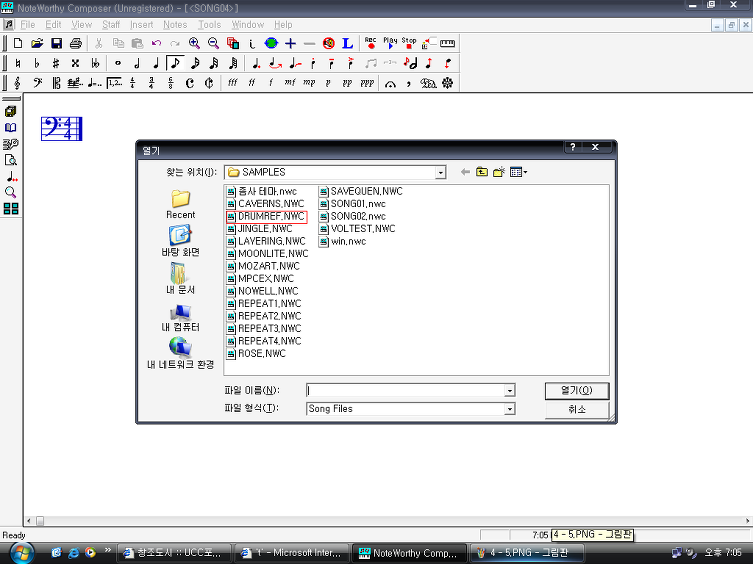The height and width of the screenshot is (564, 753).
Task: Select ROSE.NWC file
Action: (x=256, y=354)
